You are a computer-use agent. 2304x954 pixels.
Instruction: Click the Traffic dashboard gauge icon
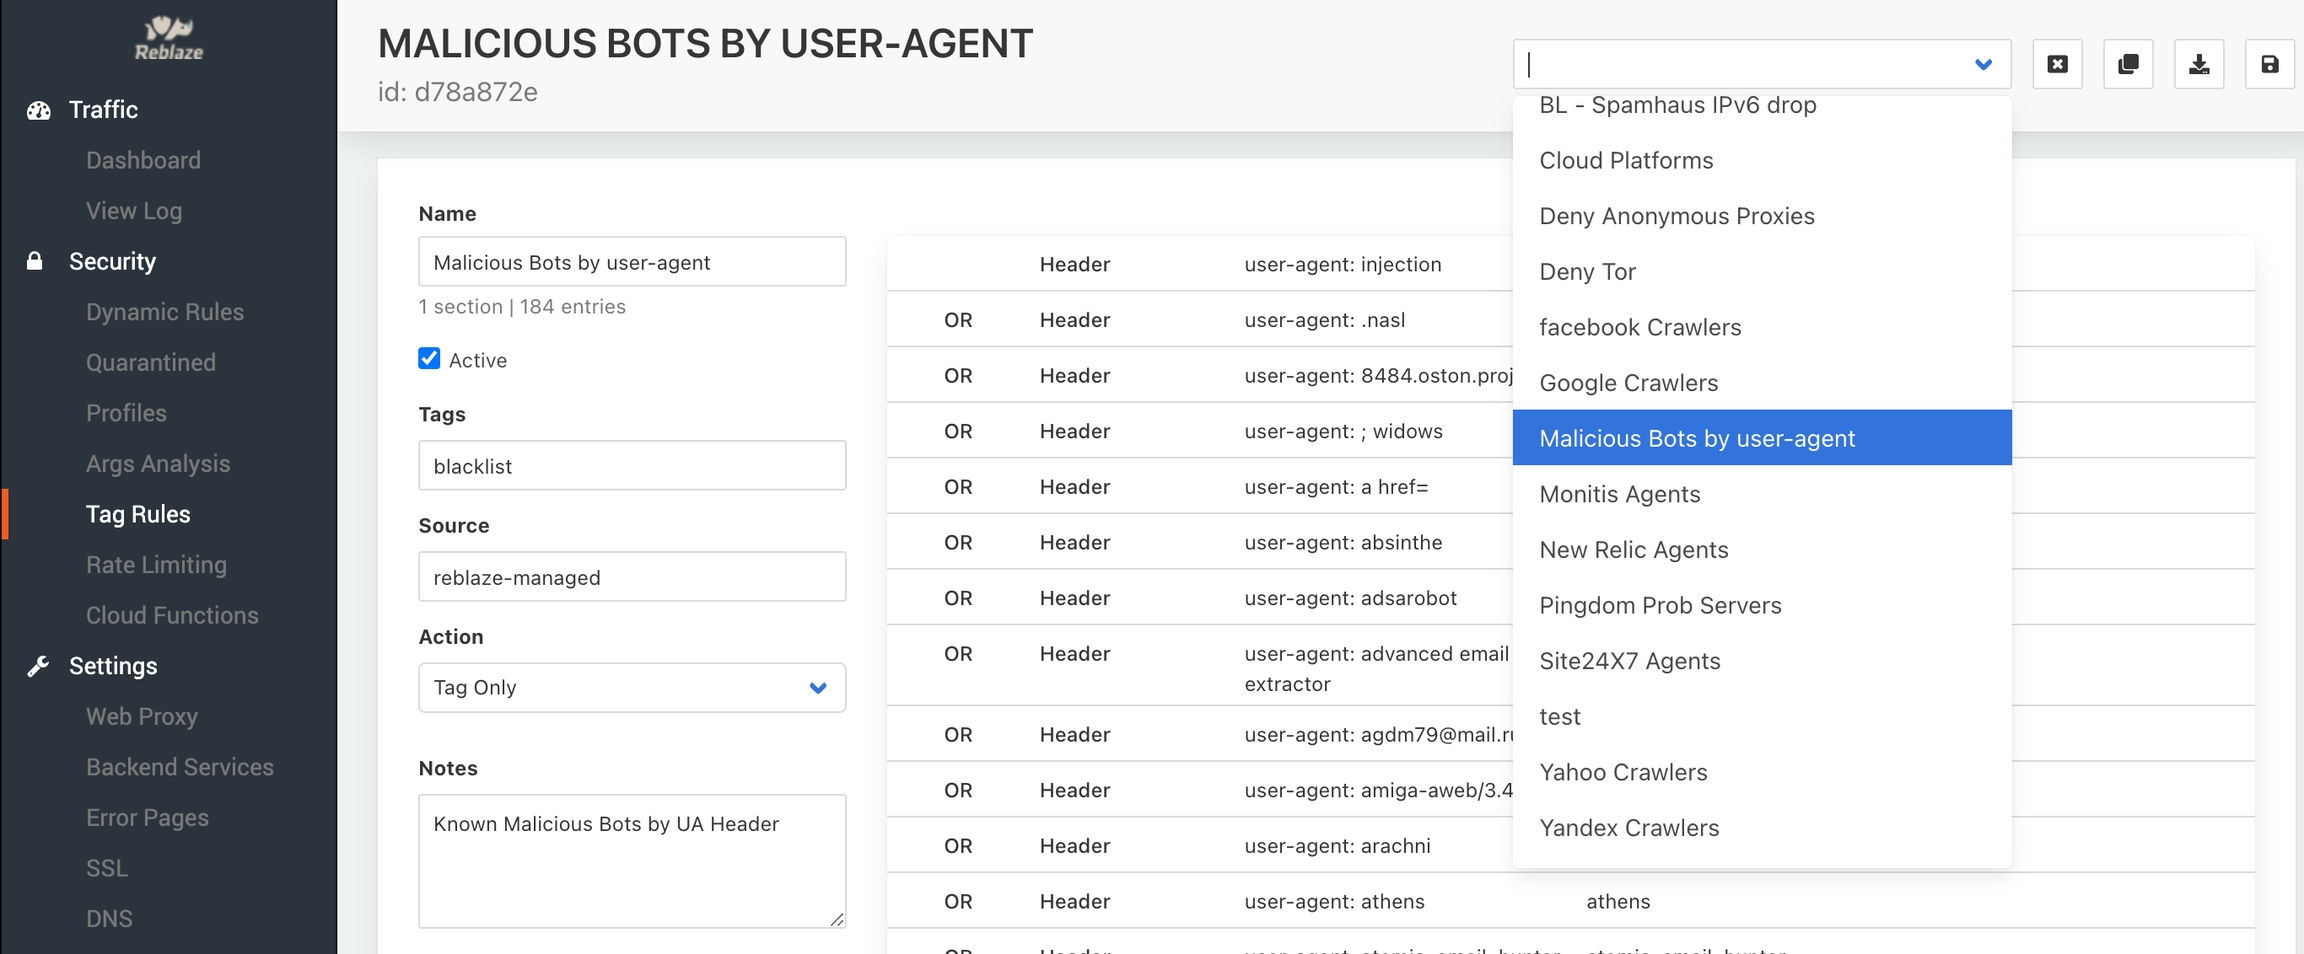[39, 110]
